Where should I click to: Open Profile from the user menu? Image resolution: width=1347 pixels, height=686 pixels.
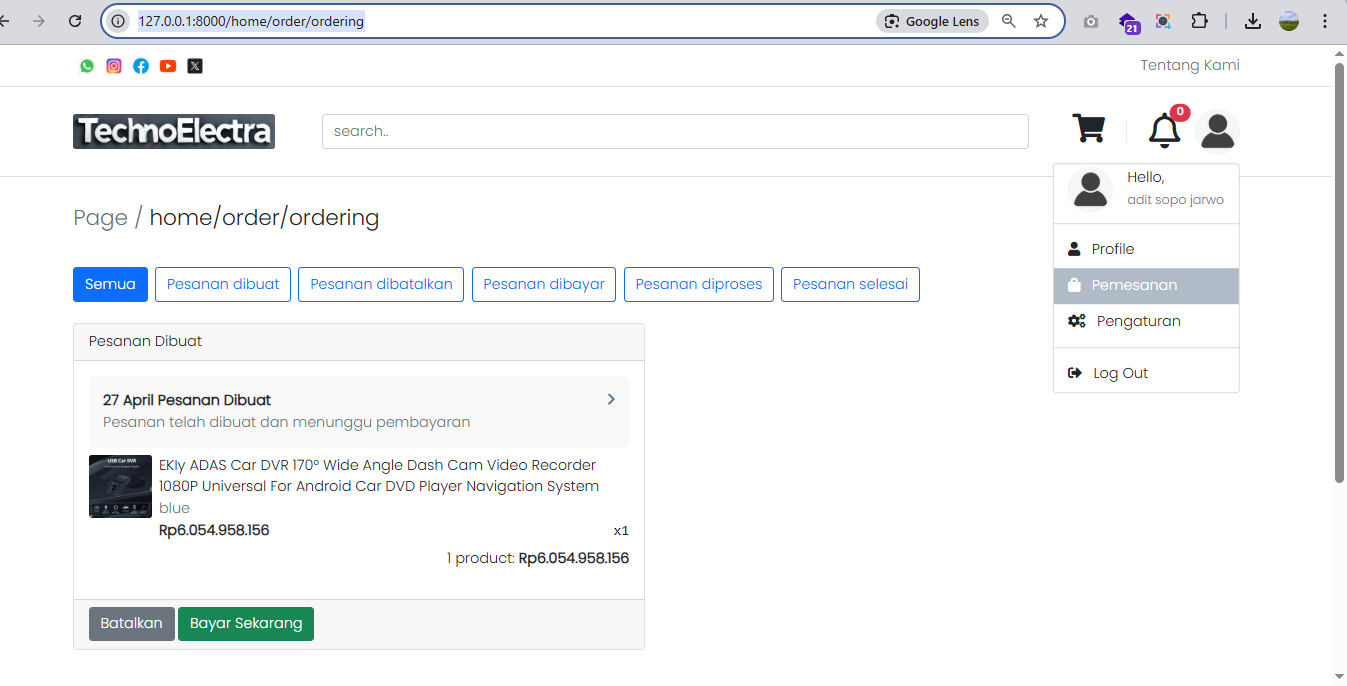coord(1112,249)
